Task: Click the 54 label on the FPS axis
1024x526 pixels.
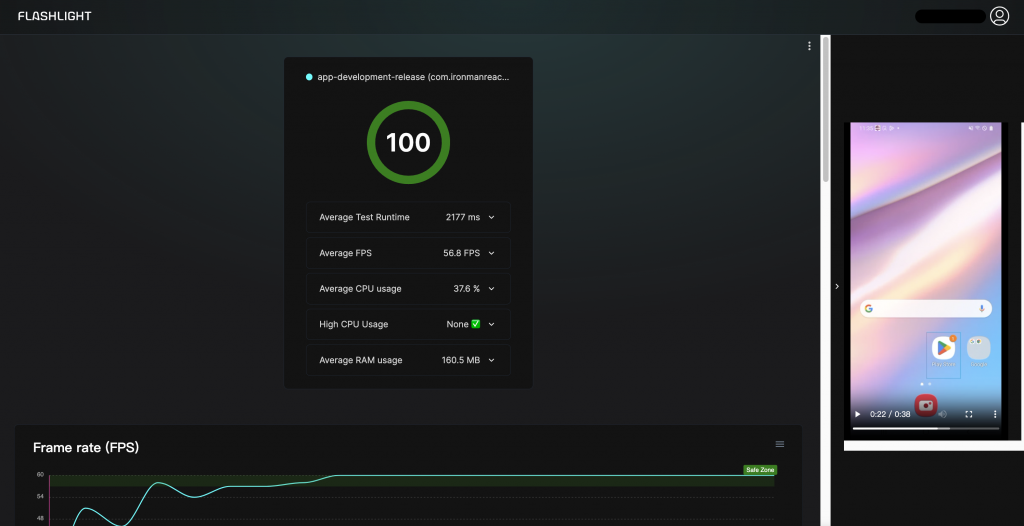Action: click(x=40, y=497)
